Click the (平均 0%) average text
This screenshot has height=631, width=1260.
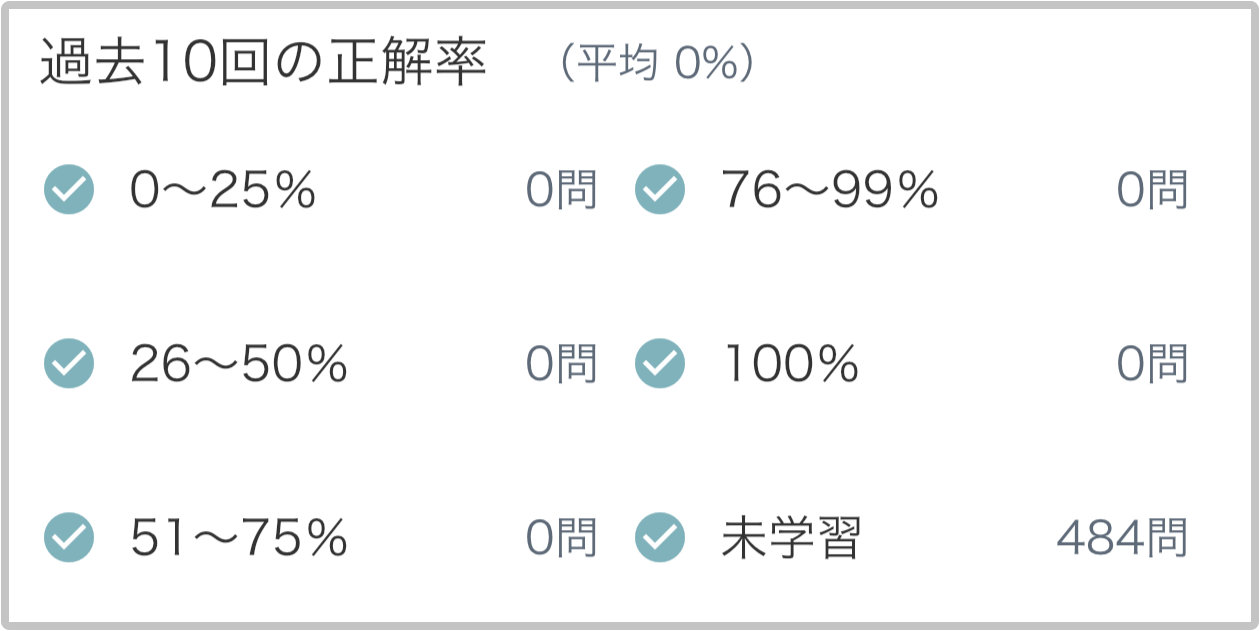click(x=656, y=66)
